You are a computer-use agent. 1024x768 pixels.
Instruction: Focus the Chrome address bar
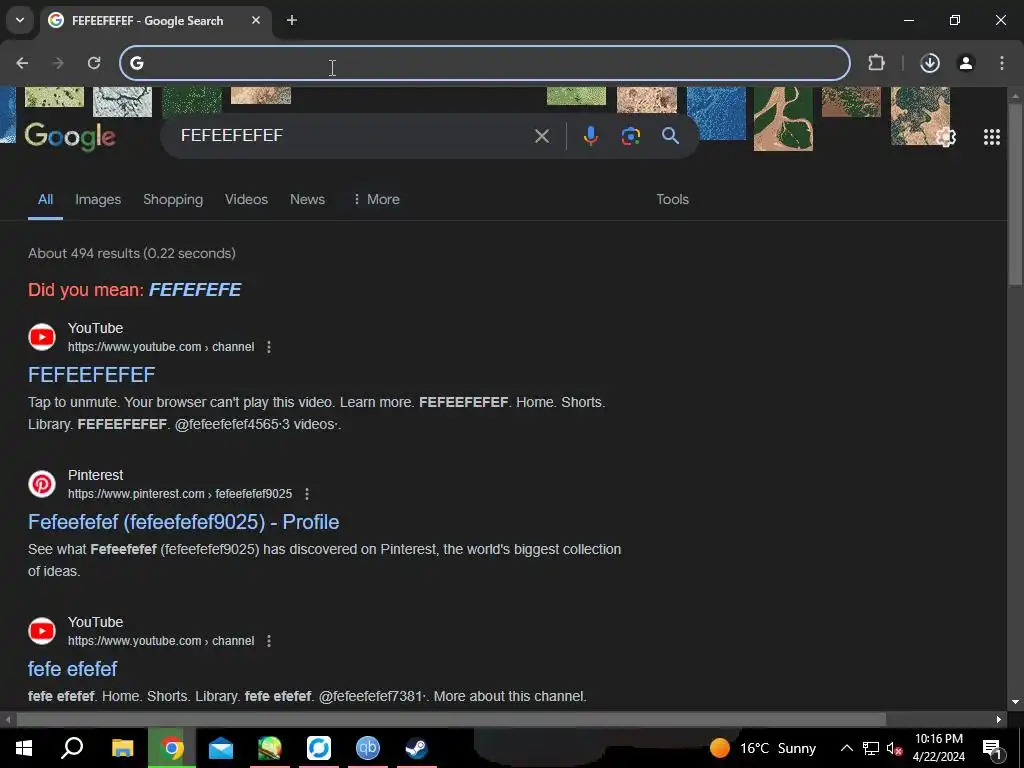click(485, 63)
